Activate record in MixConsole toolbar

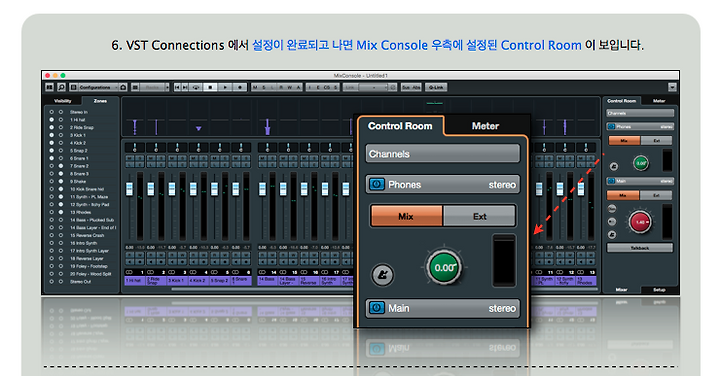coord(240,87)
